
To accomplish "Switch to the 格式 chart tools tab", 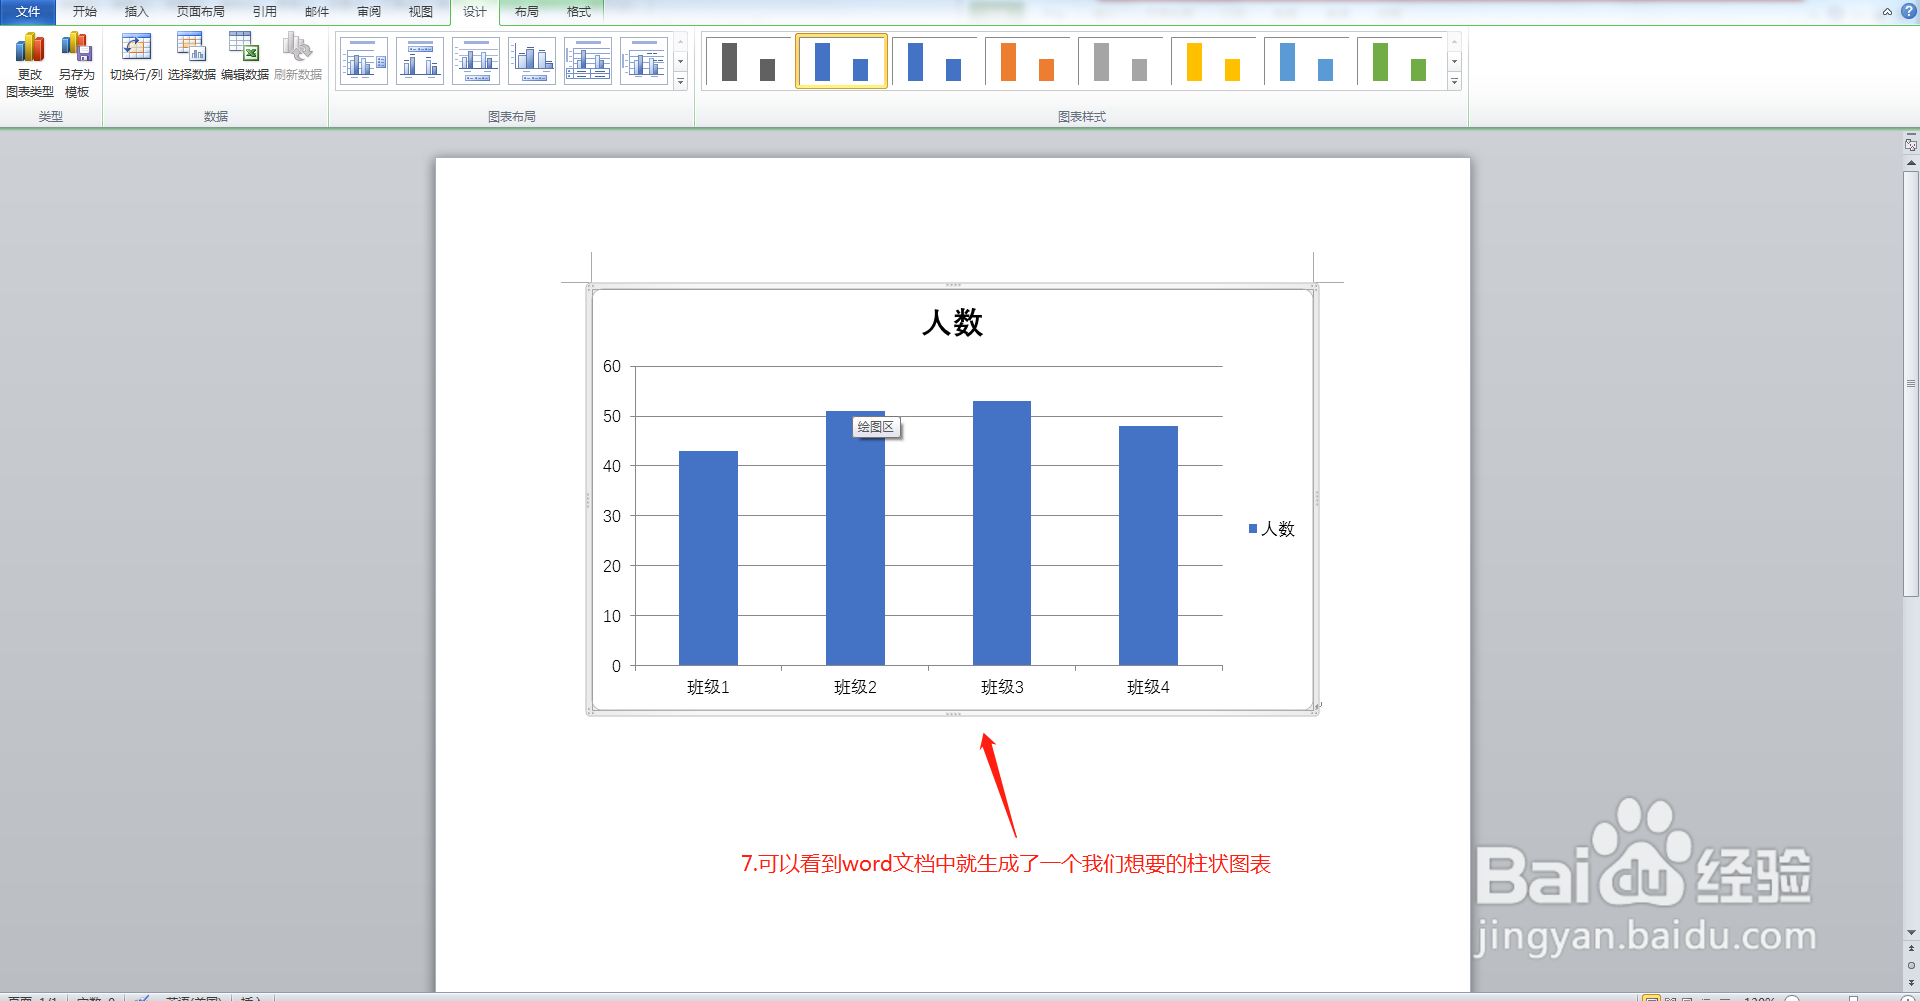I will [579, 12].
